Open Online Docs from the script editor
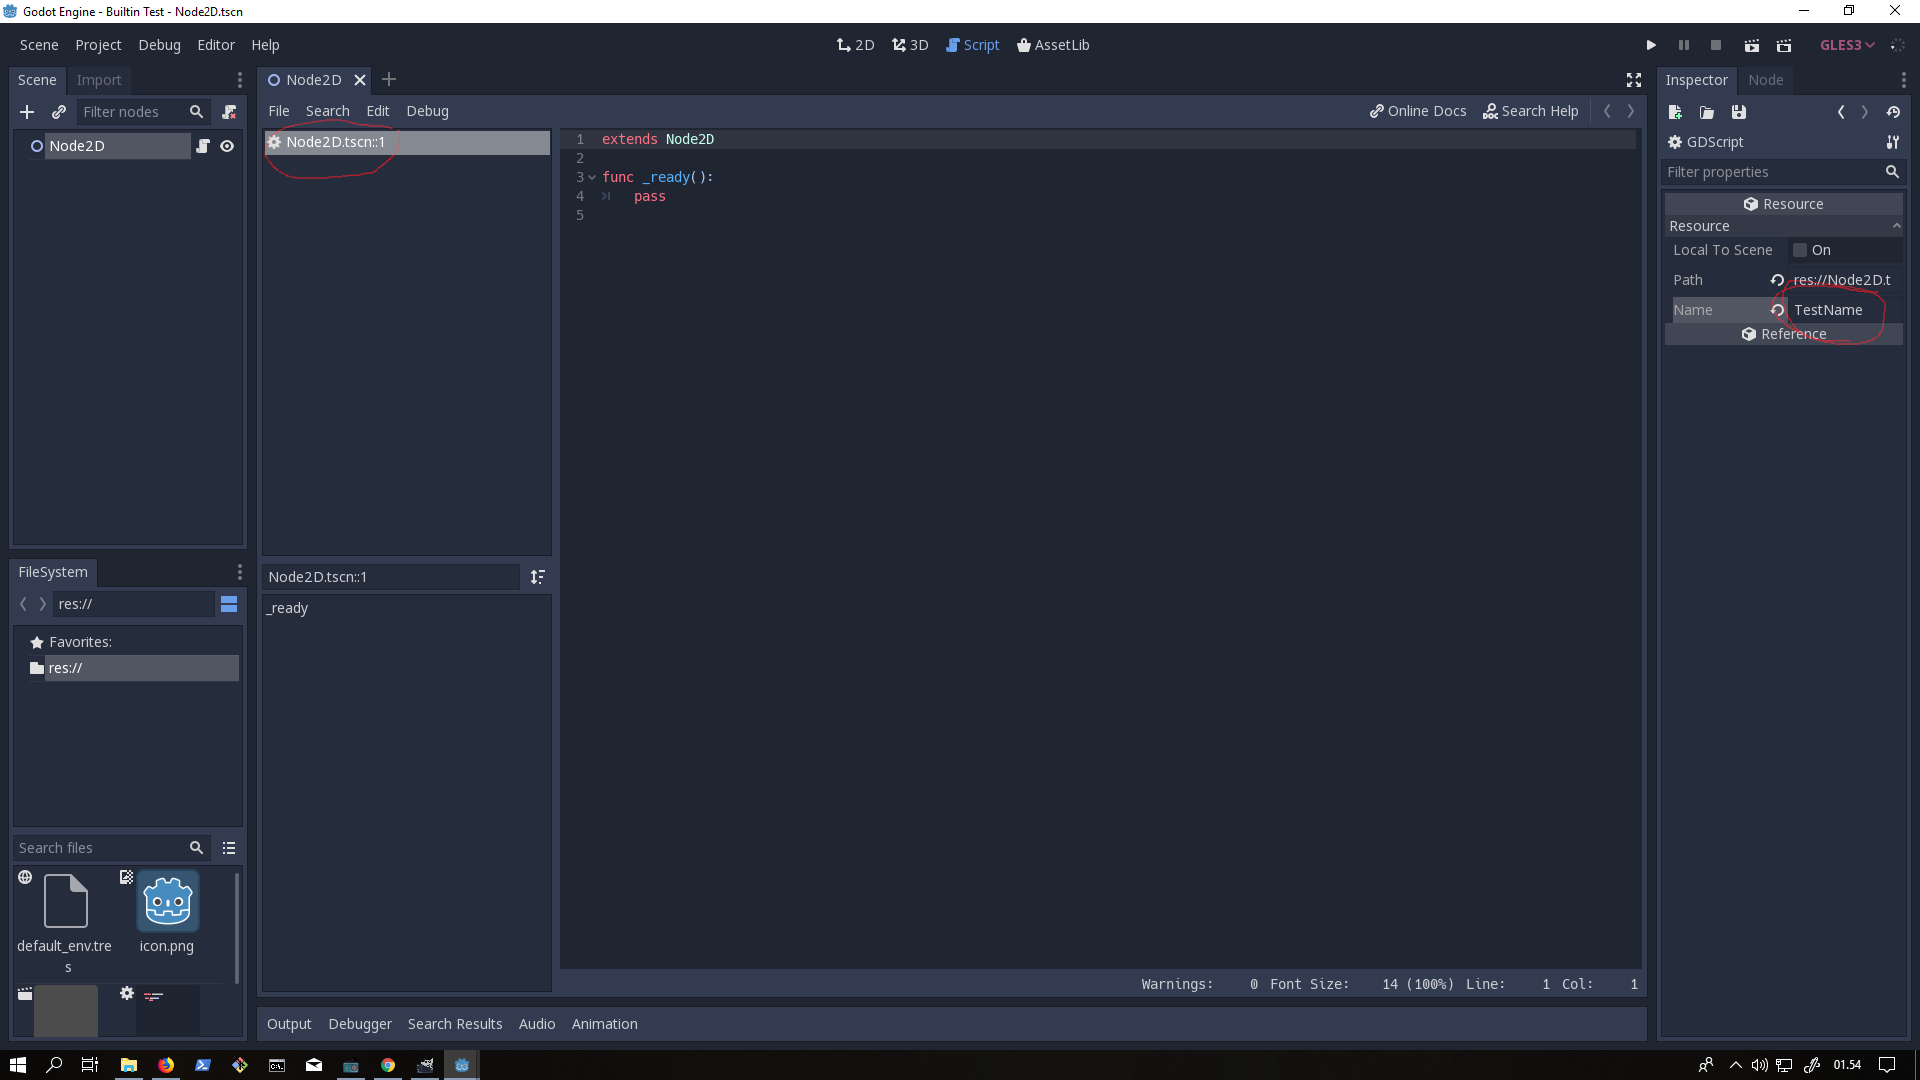 pos(1418,111)
